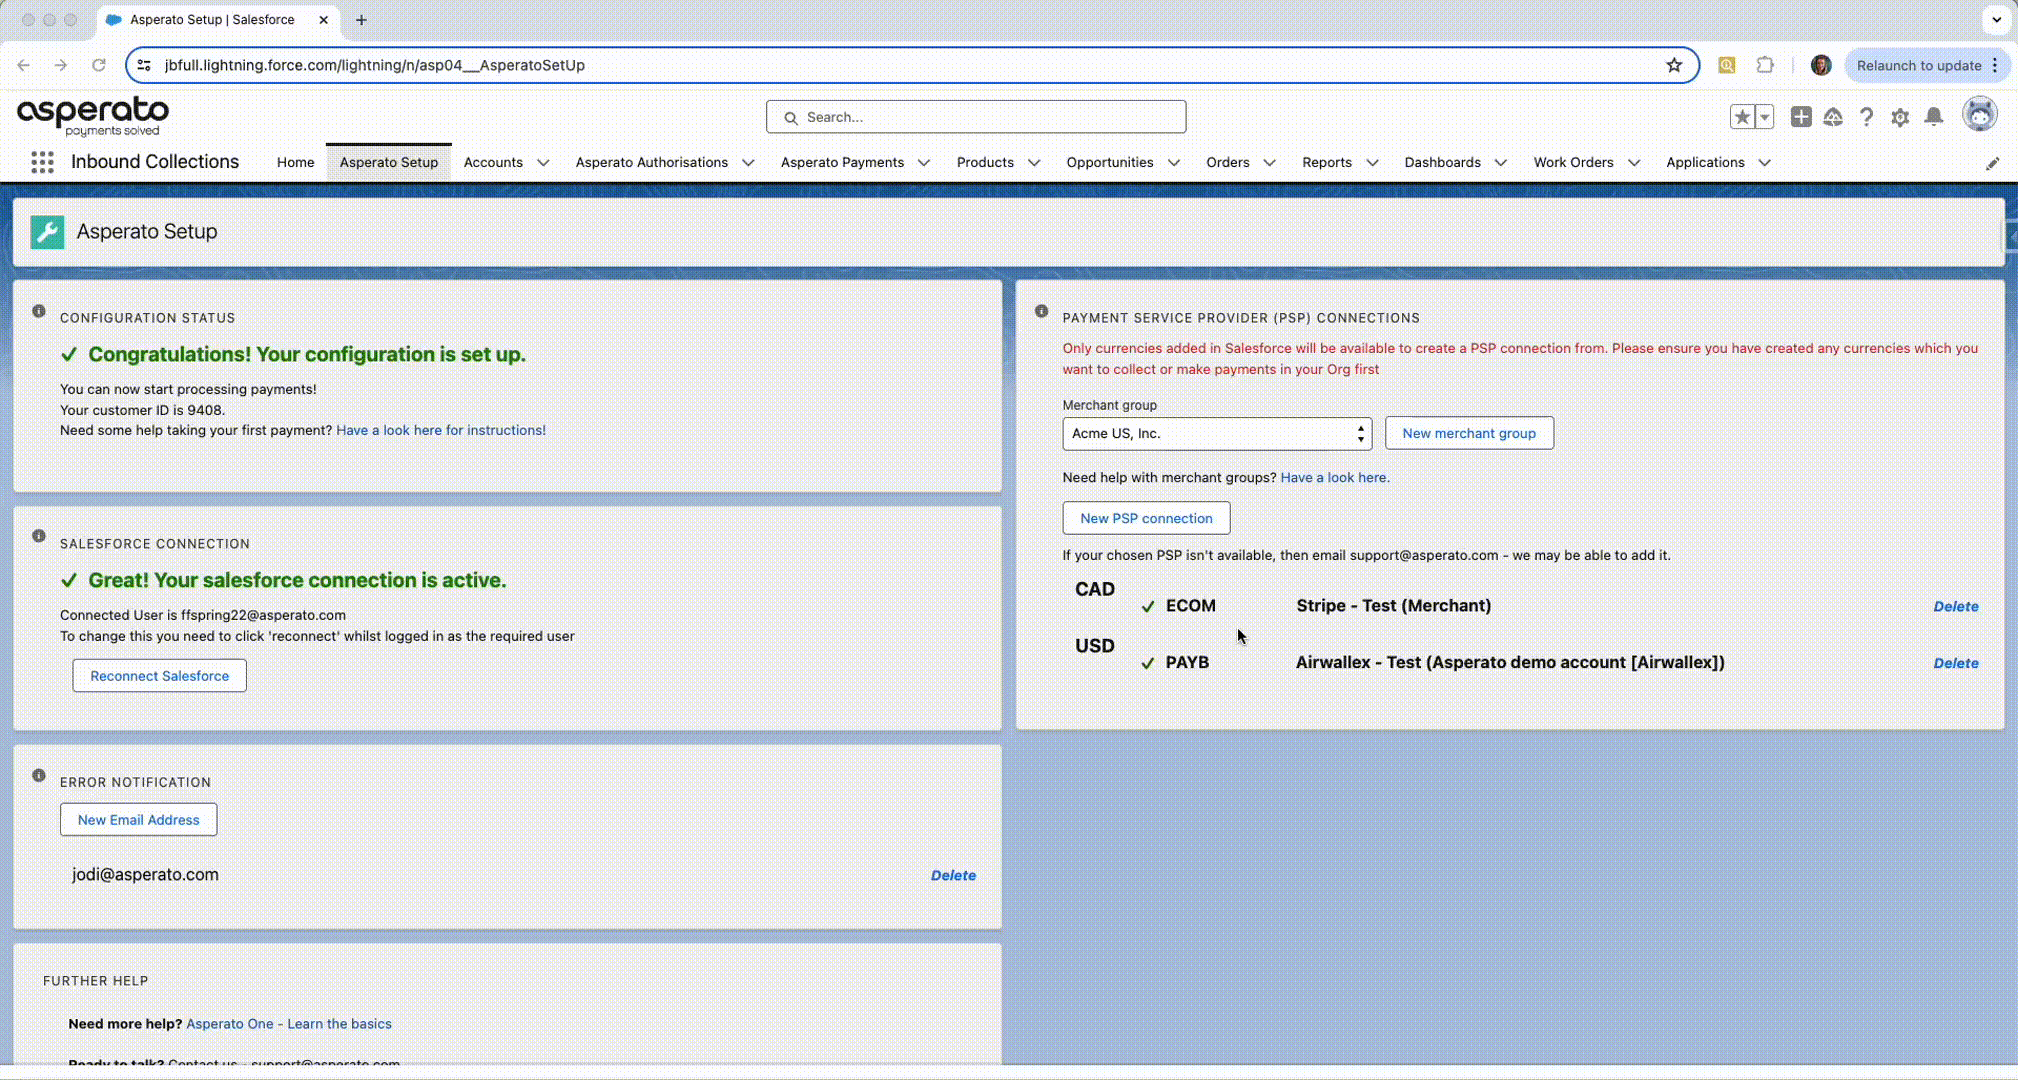Expand the Orders dropdown chevron

pos(1270,163)
